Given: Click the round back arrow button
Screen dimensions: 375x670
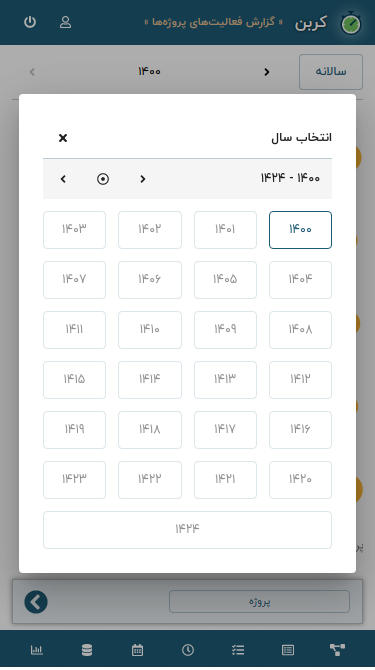Looking at the screenshot, I should tap(36, 602).
